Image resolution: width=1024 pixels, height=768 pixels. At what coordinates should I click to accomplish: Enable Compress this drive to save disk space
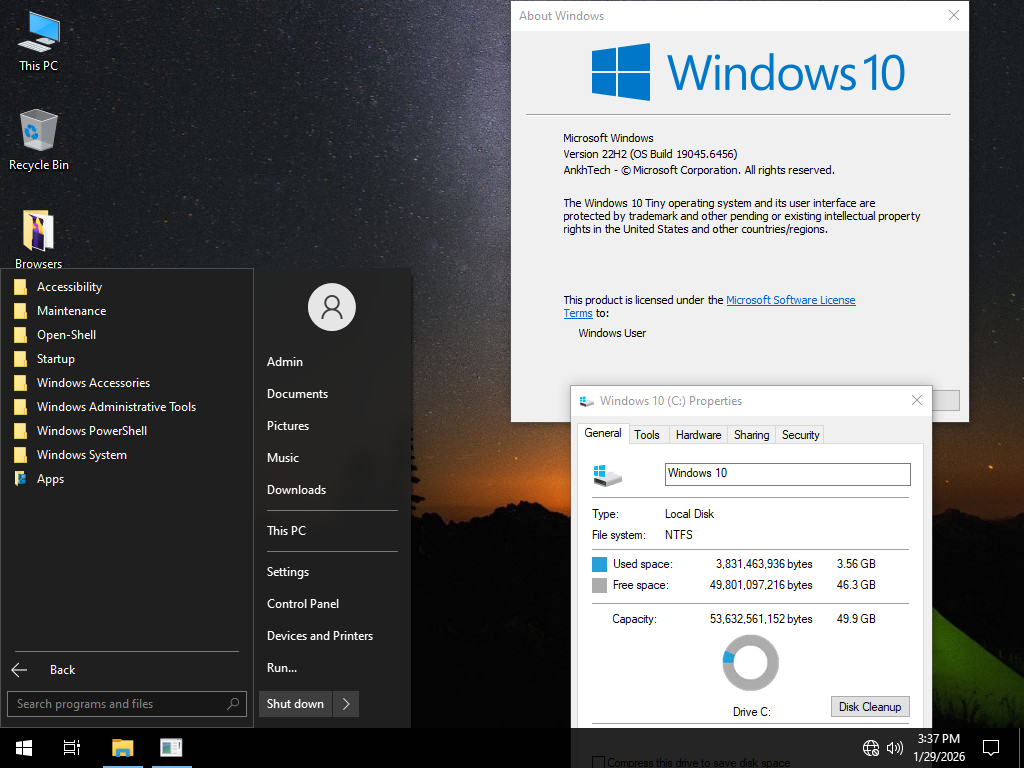point(598,761)
